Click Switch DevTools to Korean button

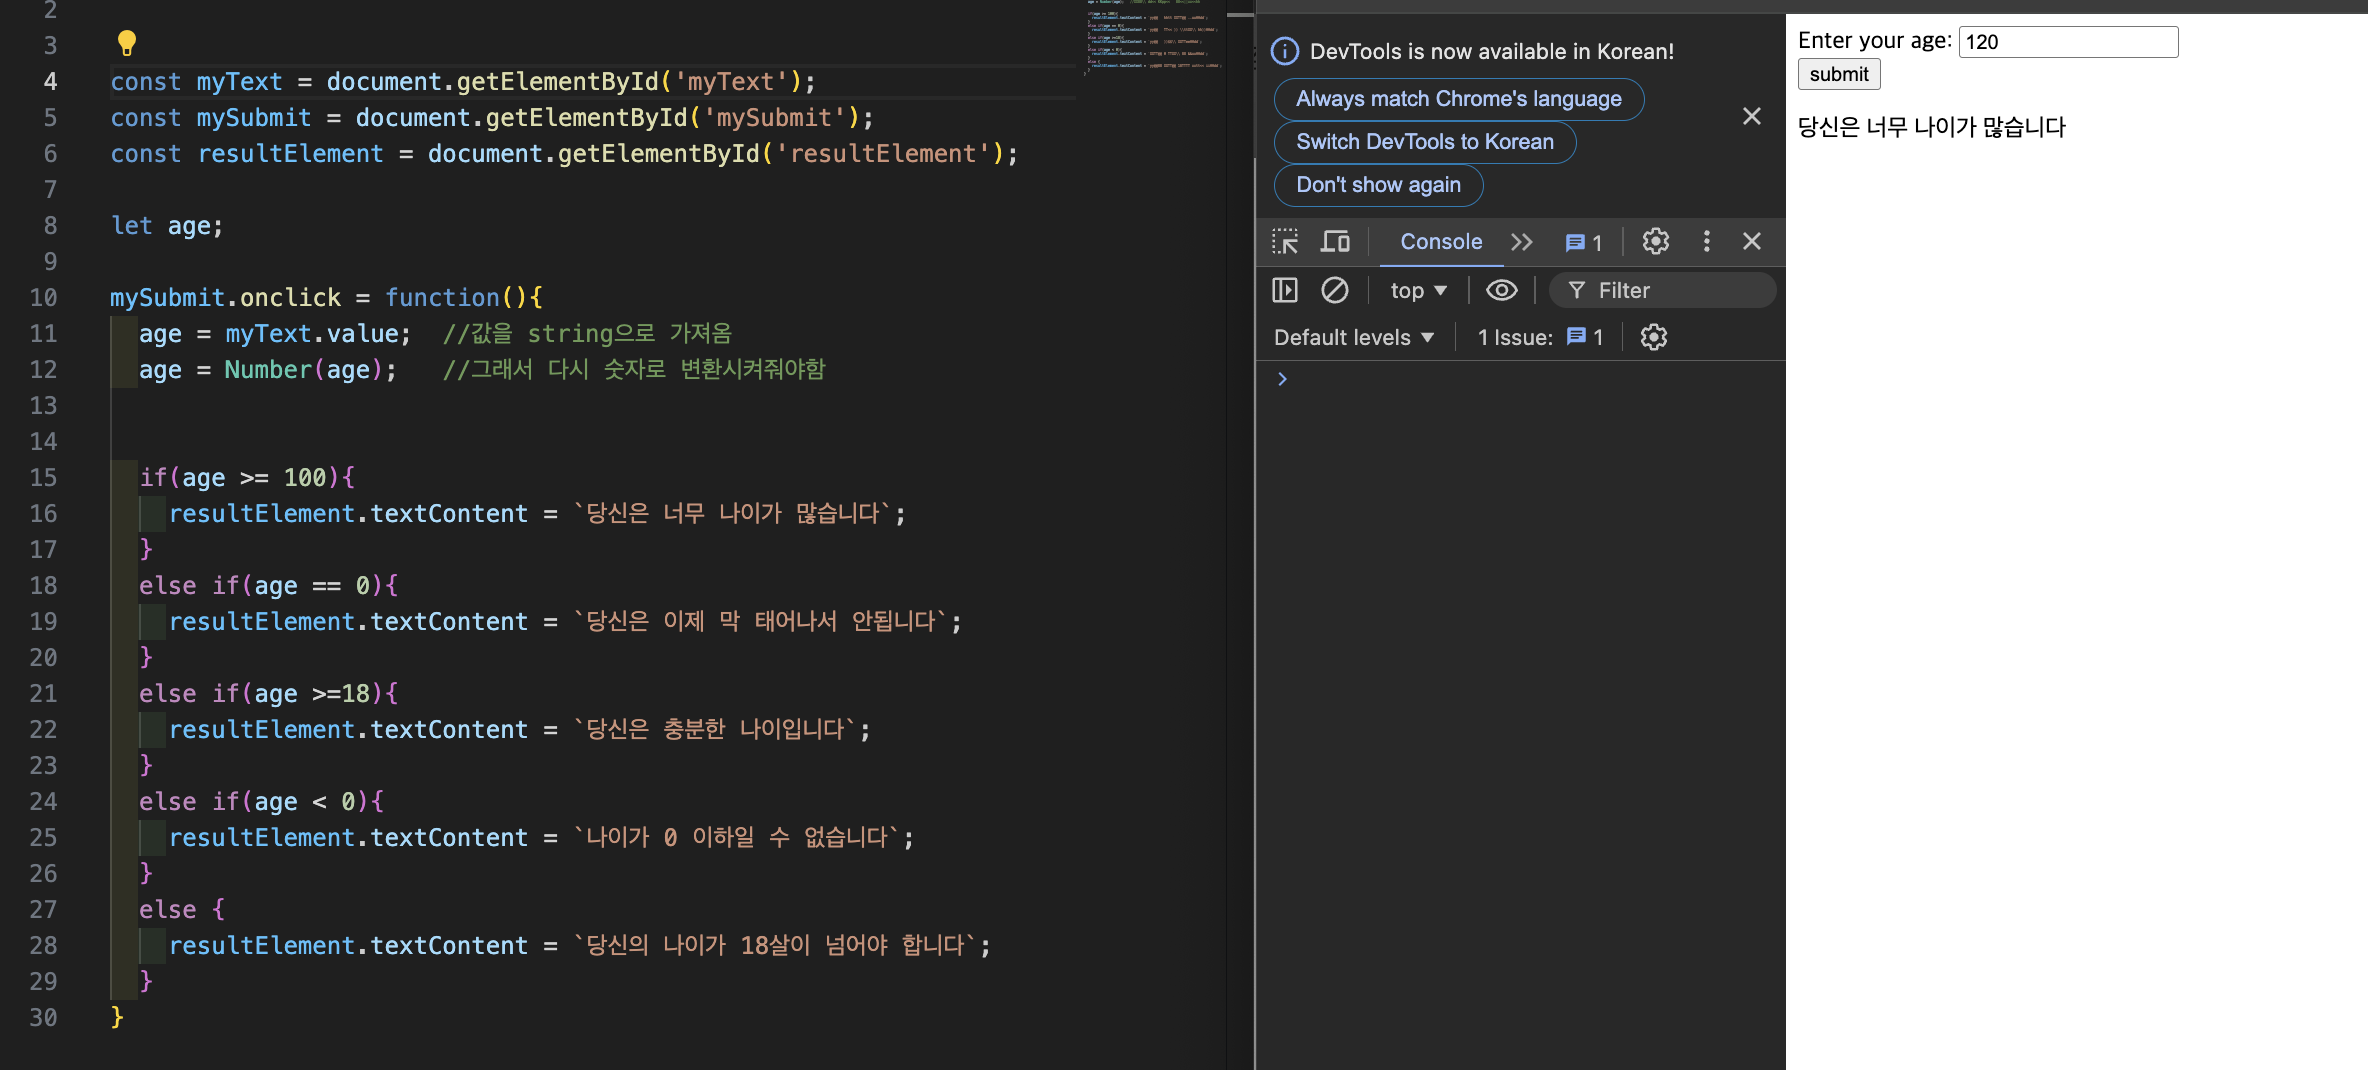coord(1425,142)
